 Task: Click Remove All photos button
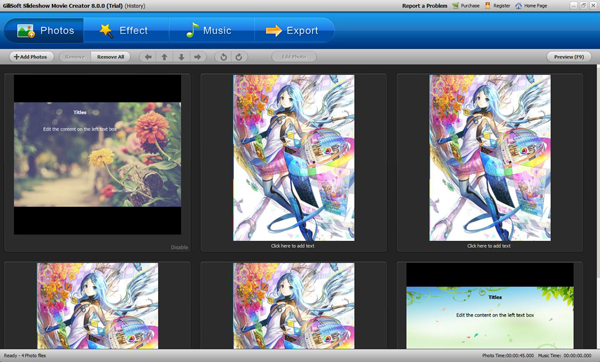pos(111,57)
